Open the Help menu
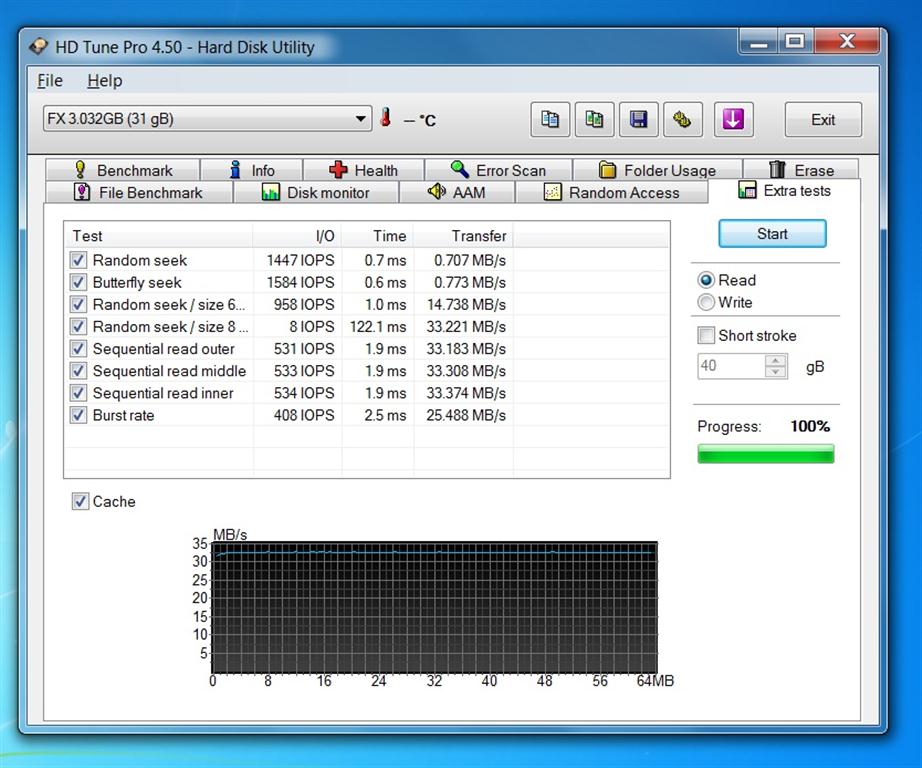 104,81
